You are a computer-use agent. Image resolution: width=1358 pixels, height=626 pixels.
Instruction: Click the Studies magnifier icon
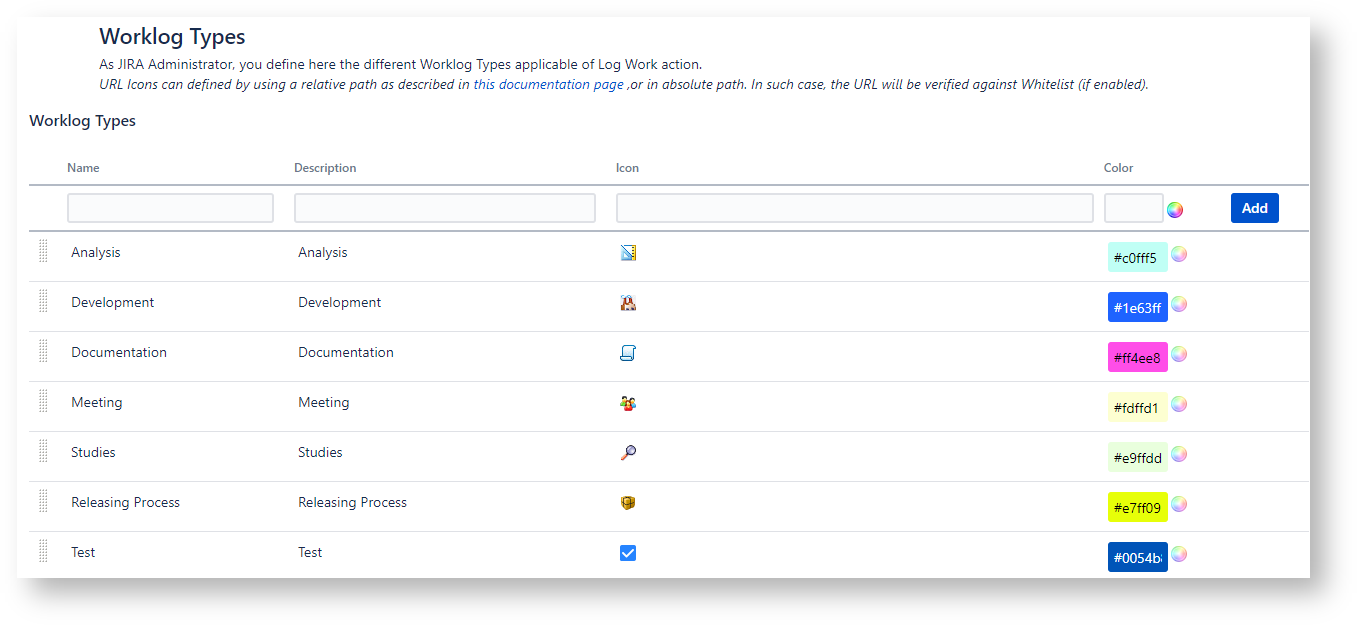pos(628,453)
